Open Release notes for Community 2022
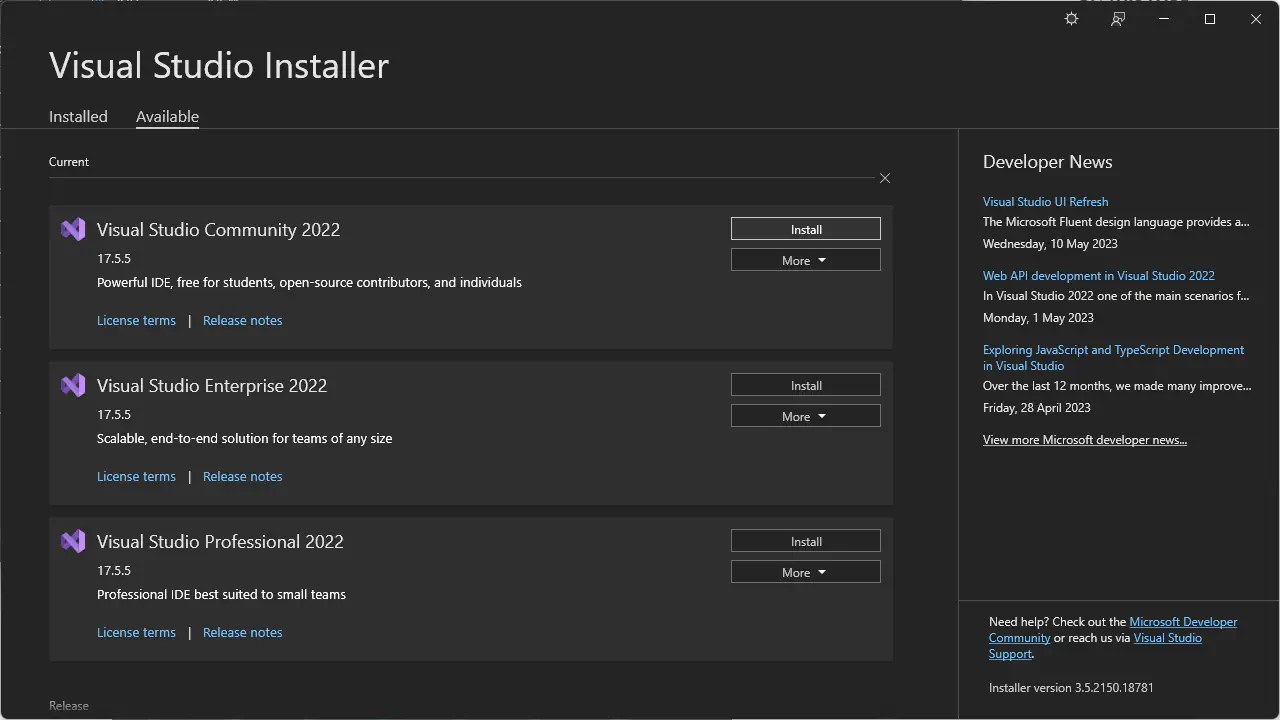The height and width of the screenshot is (720, 1280). 243,320
